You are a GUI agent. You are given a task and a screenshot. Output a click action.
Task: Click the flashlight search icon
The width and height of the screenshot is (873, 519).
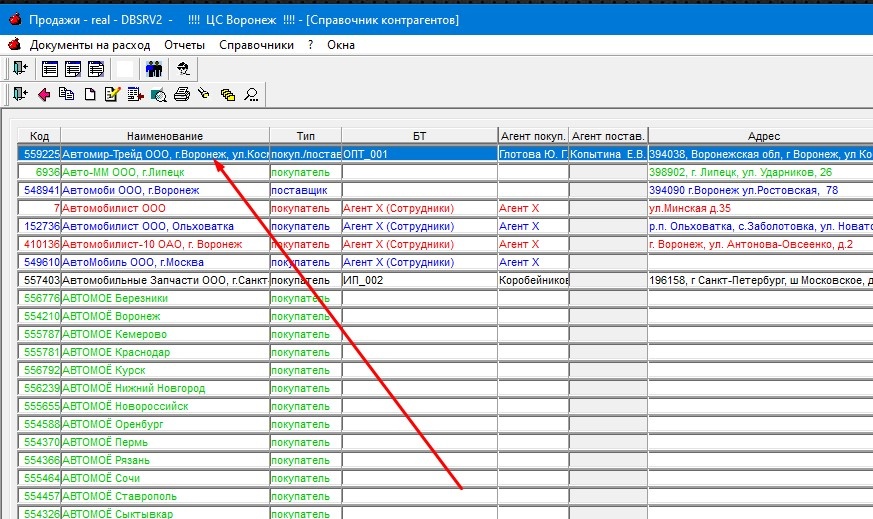[x=204, y=94]
